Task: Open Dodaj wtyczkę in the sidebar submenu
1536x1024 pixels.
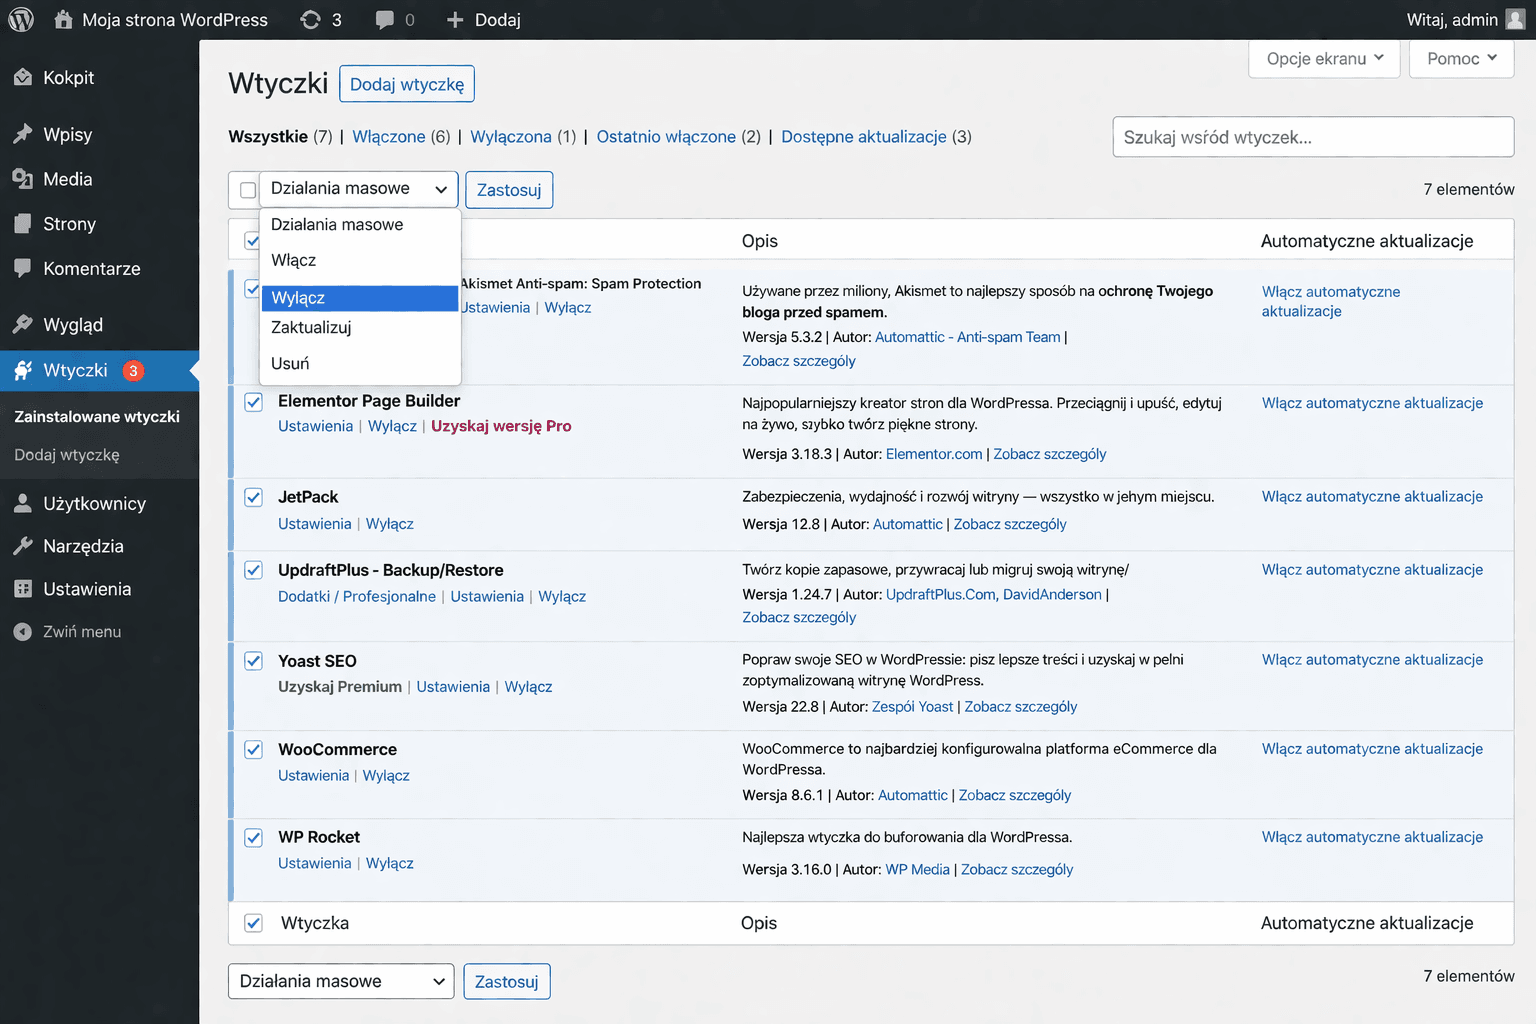Action: [x=67, y=455]
